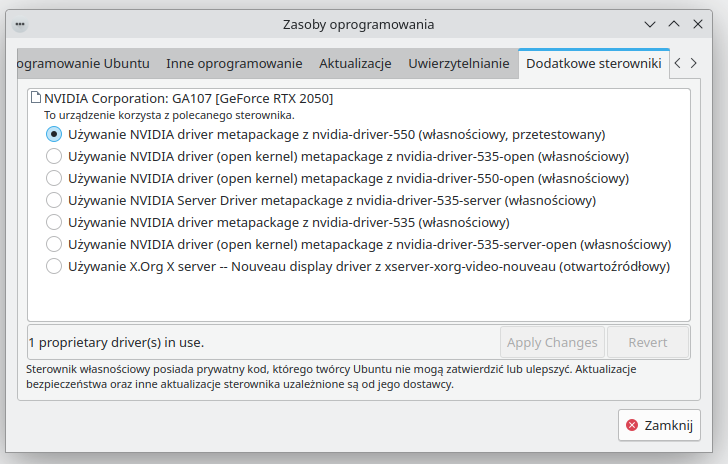Choose the nvidia-driver-550-open option

tap(338, 178)
